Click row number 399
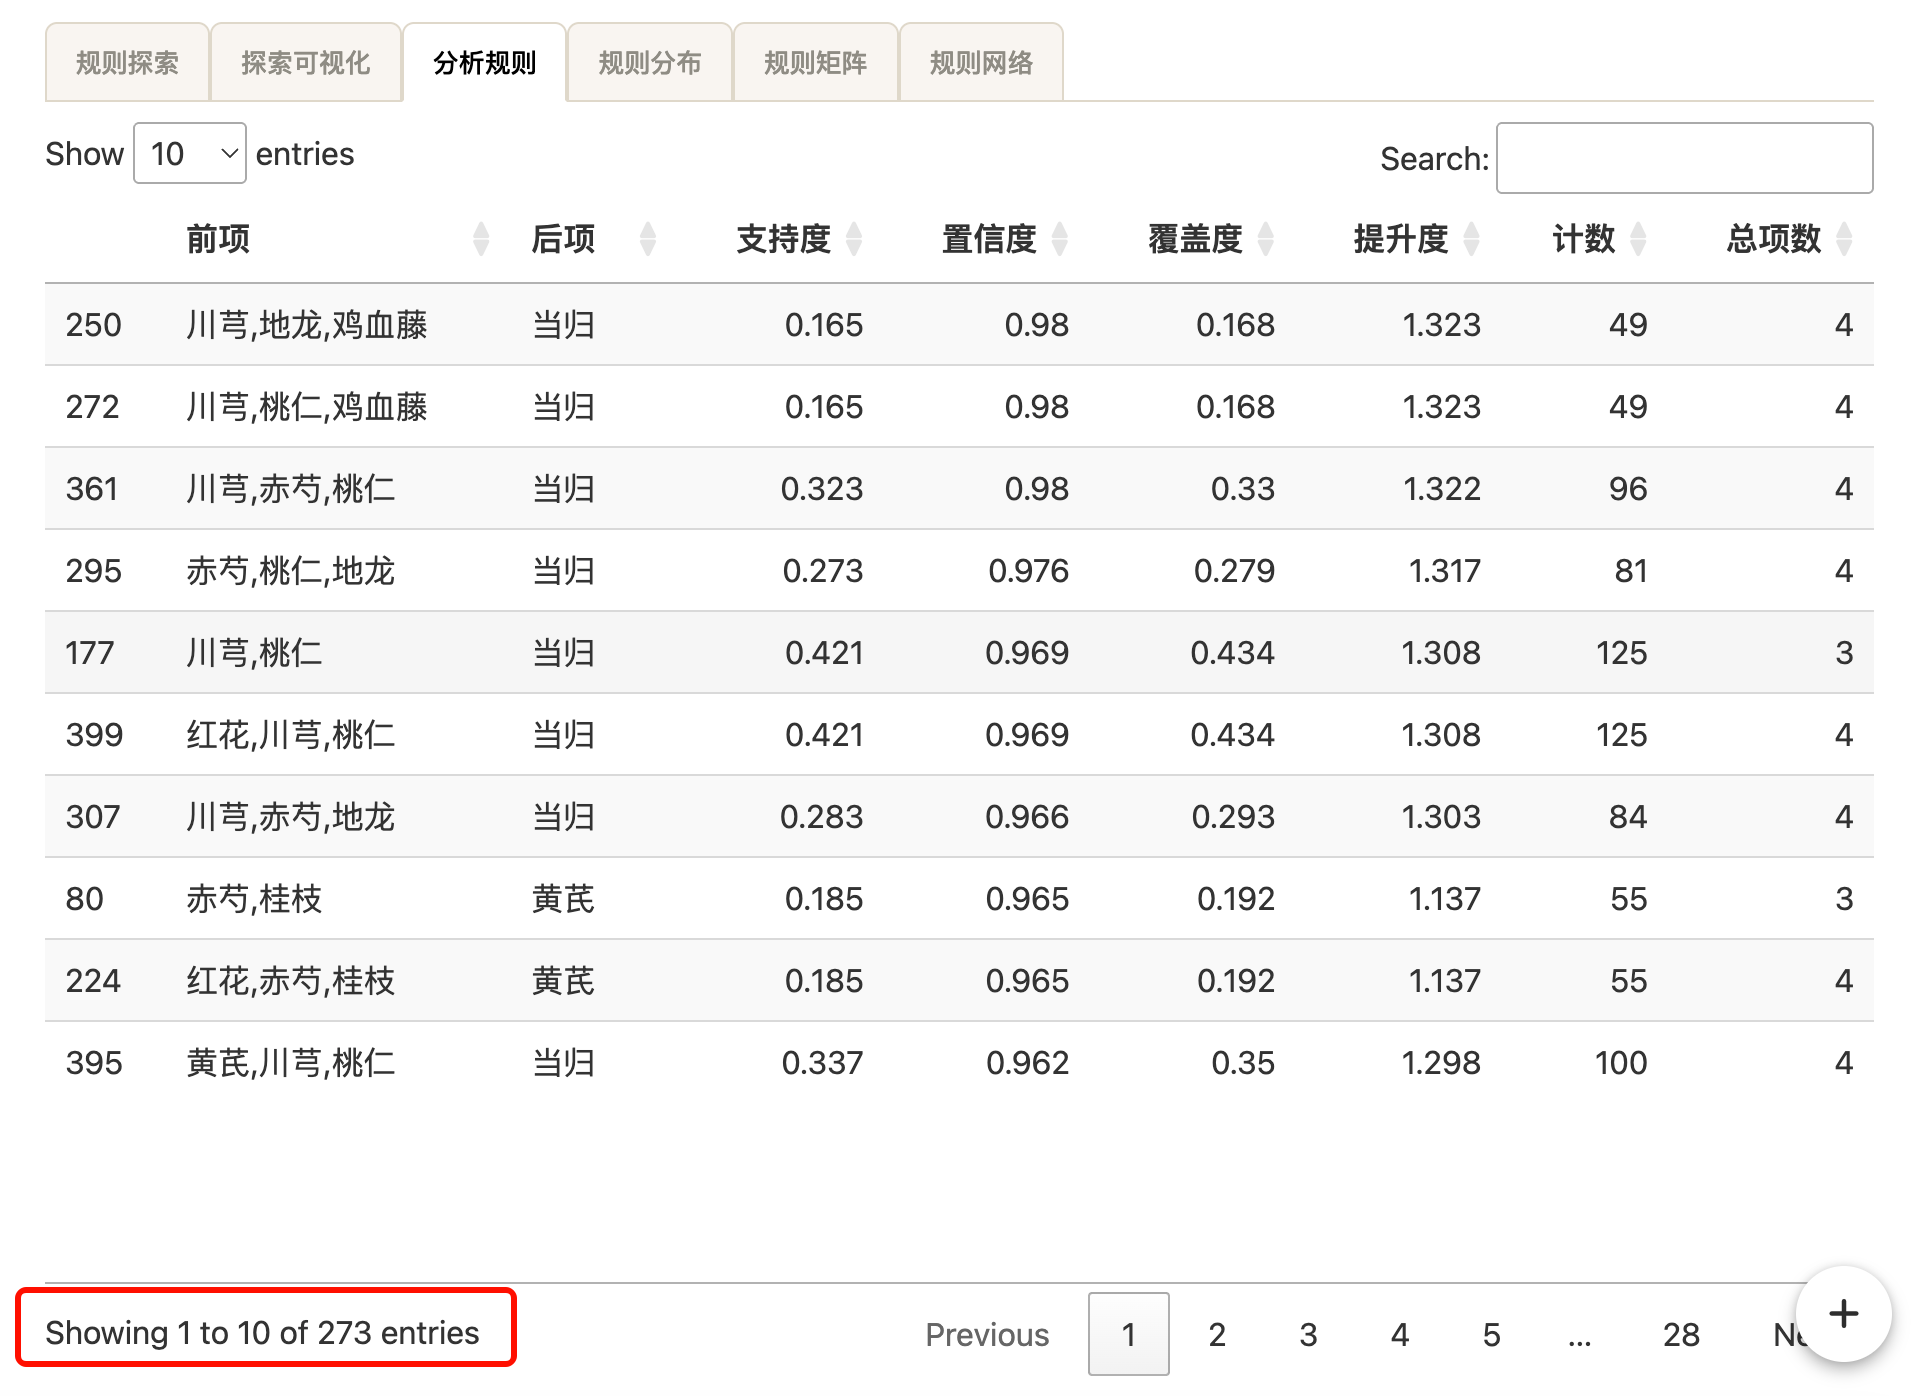Image resolution: width=1916 pixels, height=1396 pixels. pyautogui.click(x=94, y=735)
